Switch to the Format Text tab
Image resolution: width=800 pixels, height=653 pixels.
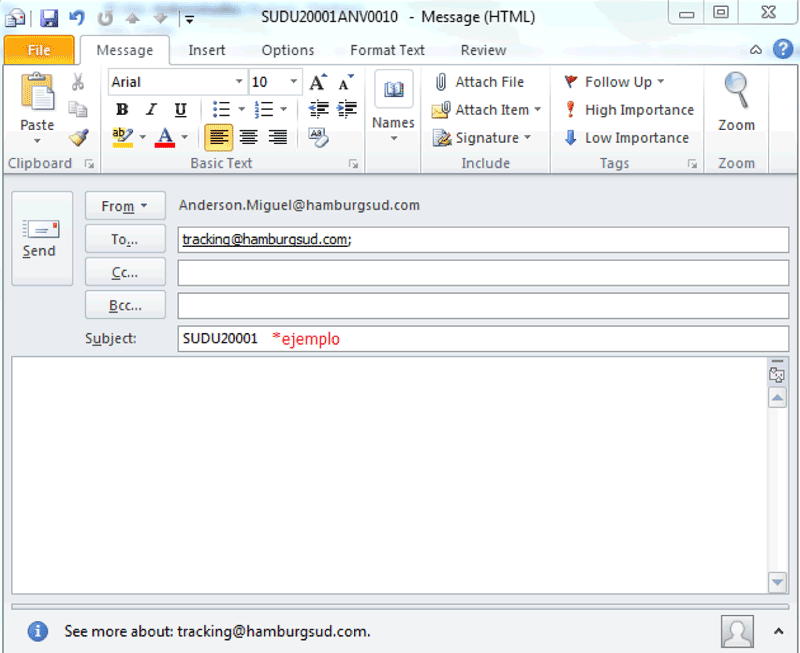tap(387, 50)
